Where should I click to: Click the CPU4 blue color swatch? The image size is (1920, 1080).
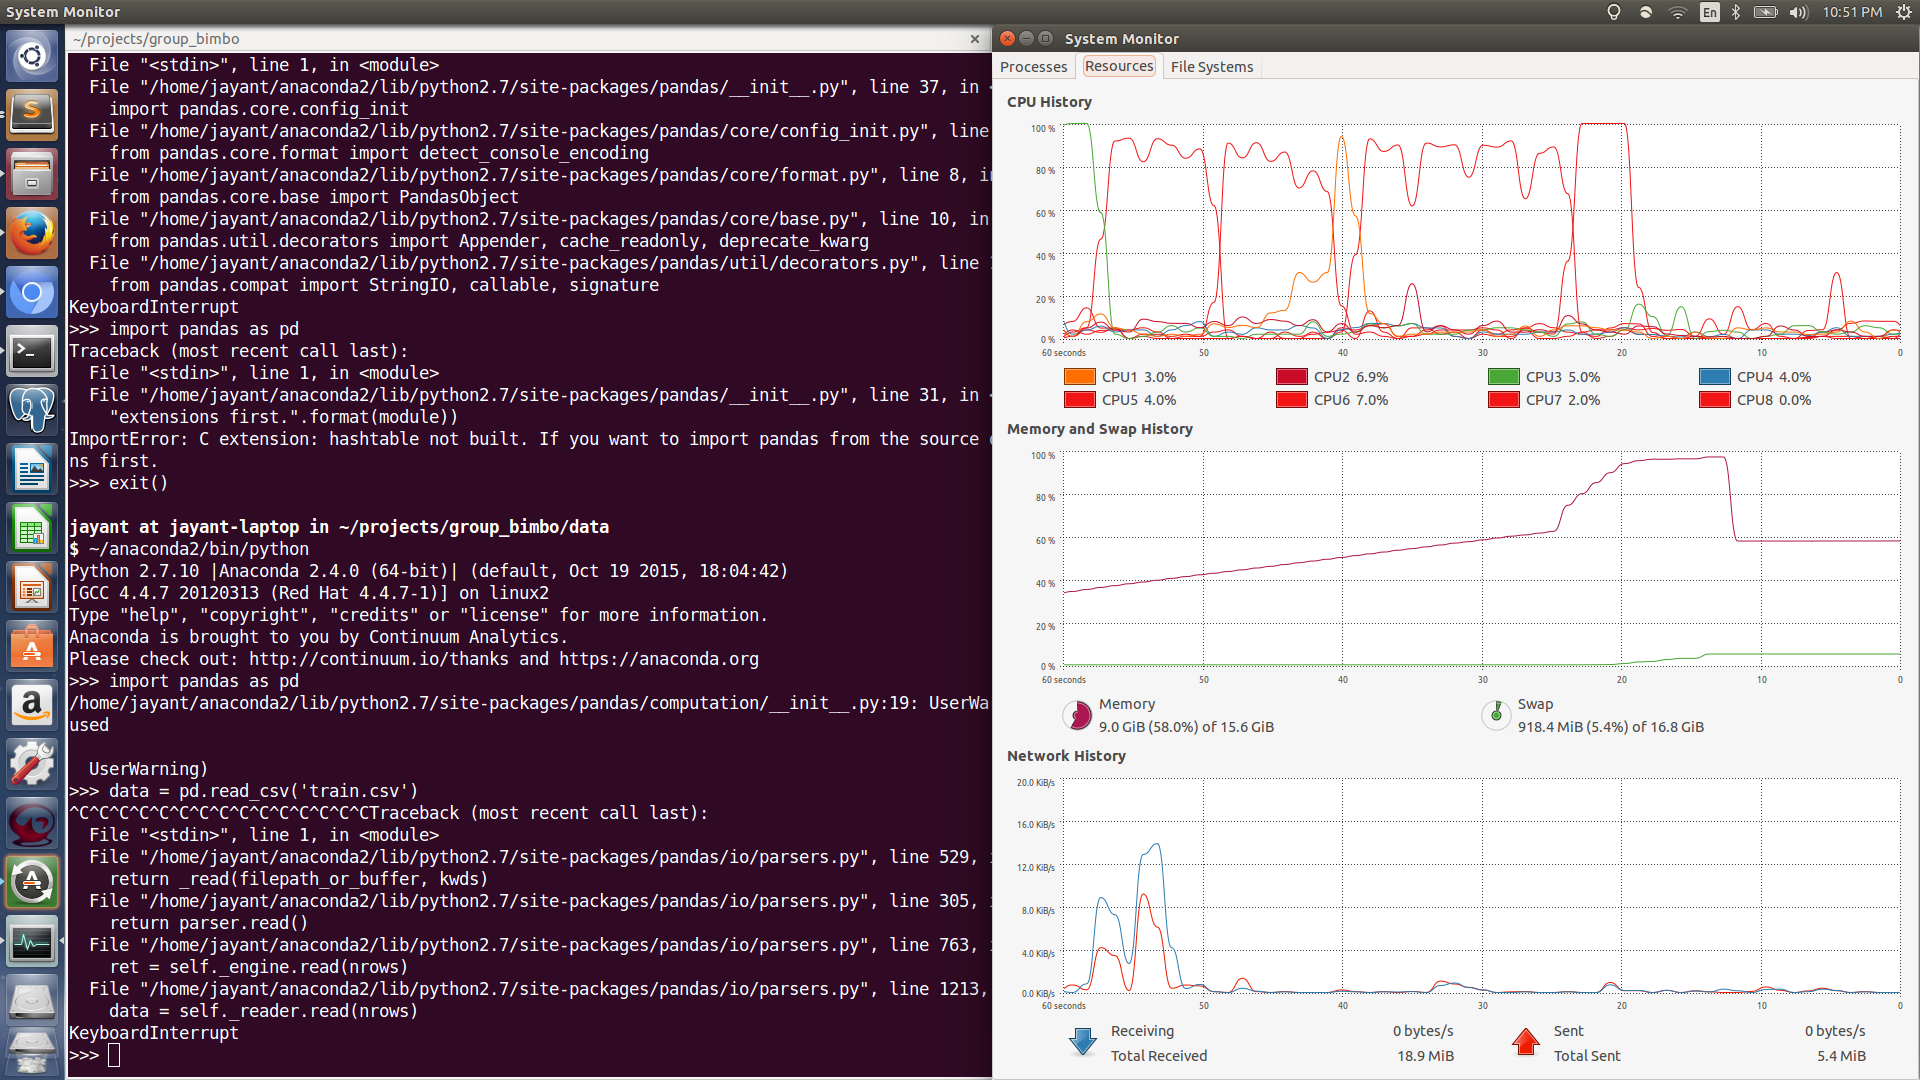click(x=1714, y=377)
